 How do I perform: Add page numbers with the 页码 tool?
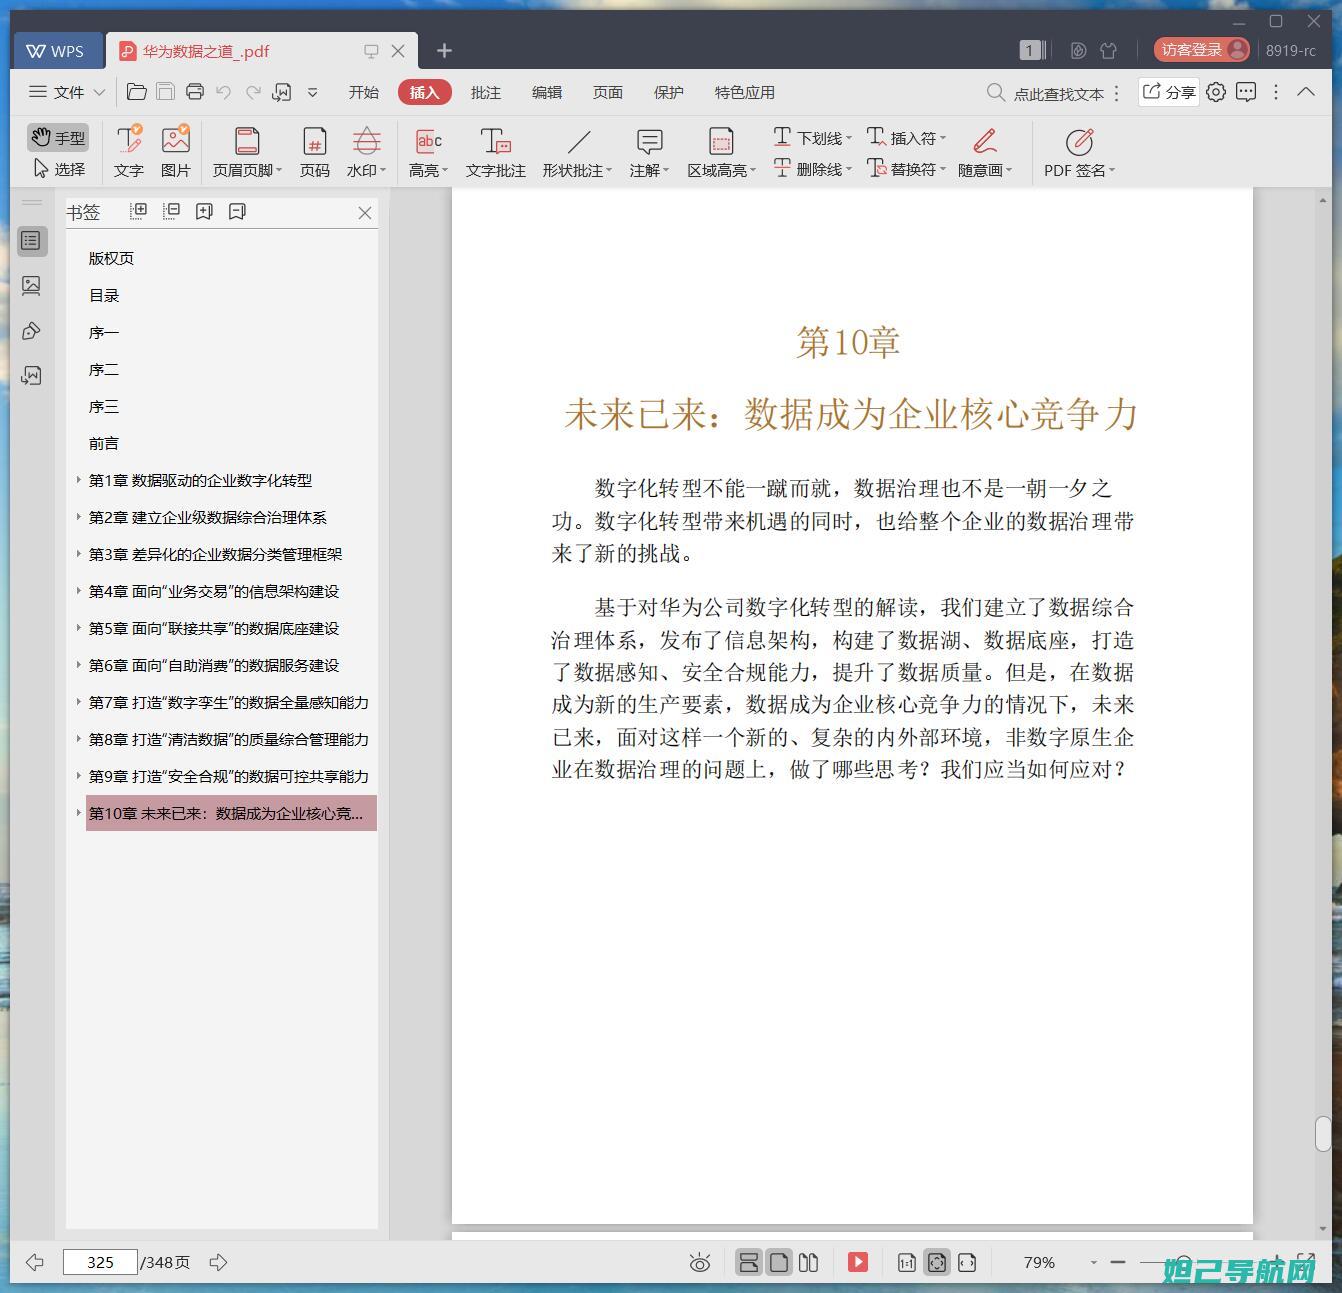(315, 152)
